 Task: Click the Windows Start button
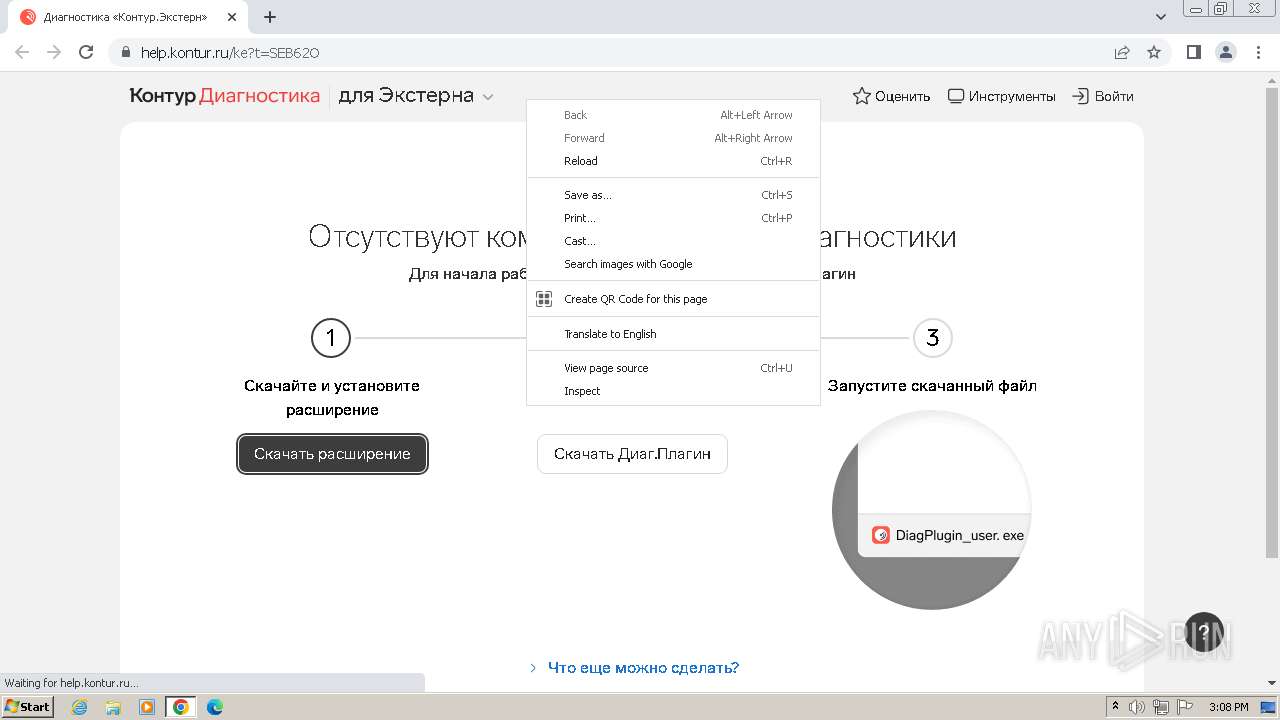[28, 707]
